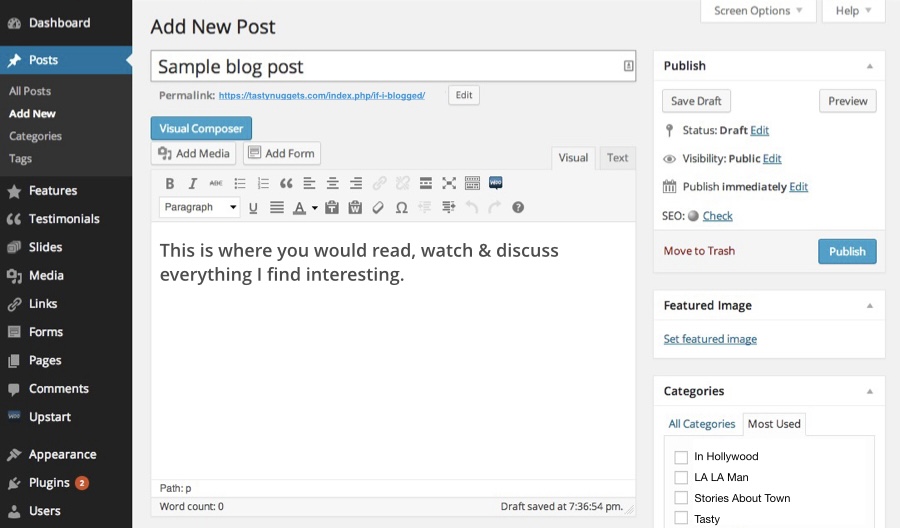The image size is (900, 528).
Task: Edit the post Visibility setting
Action: coord(772,159)
